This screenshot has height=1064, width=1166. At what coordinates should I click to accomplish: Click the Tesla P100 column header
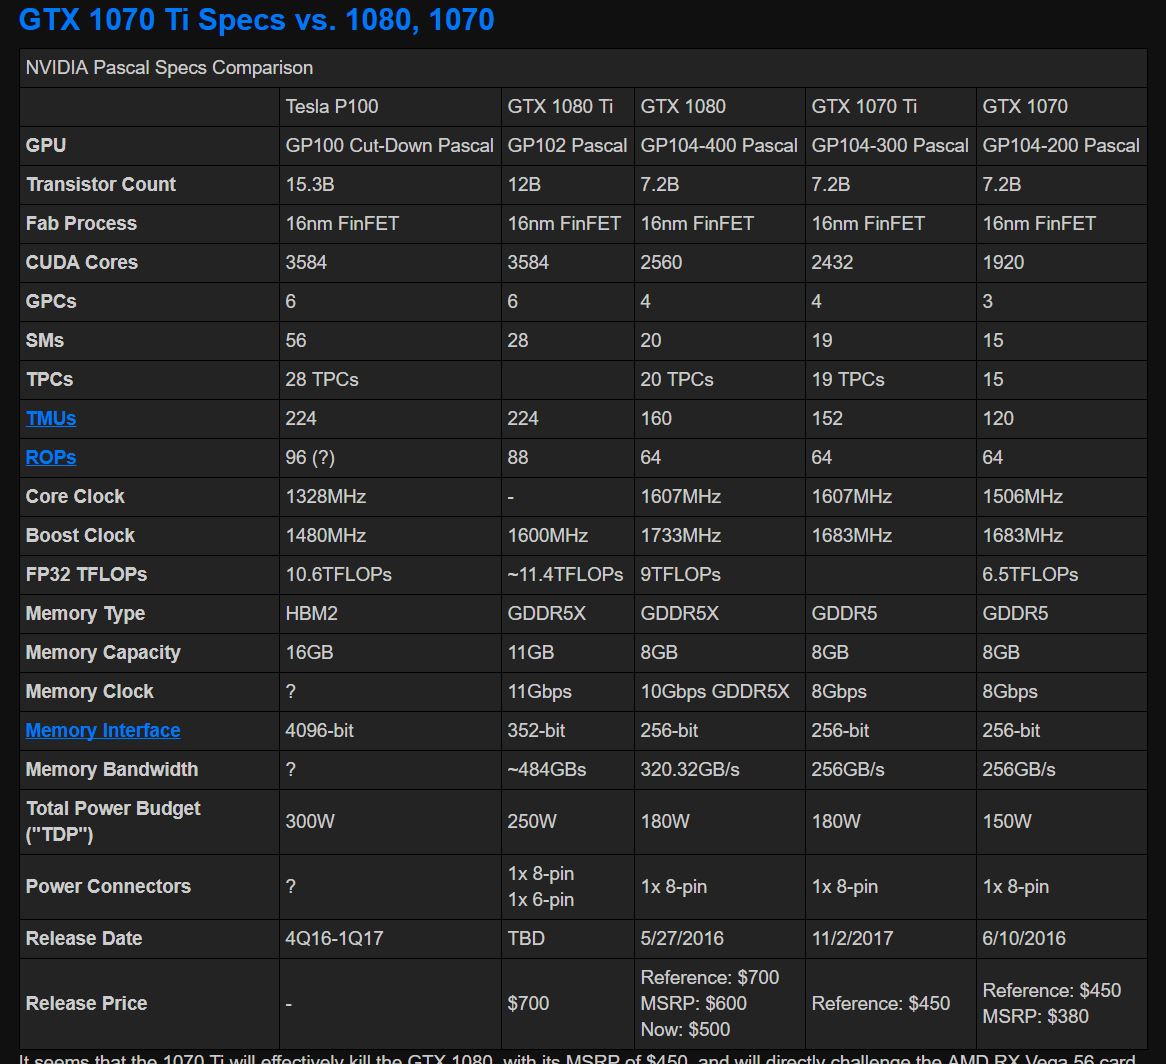pyautogui.click(x=332, y=106)
